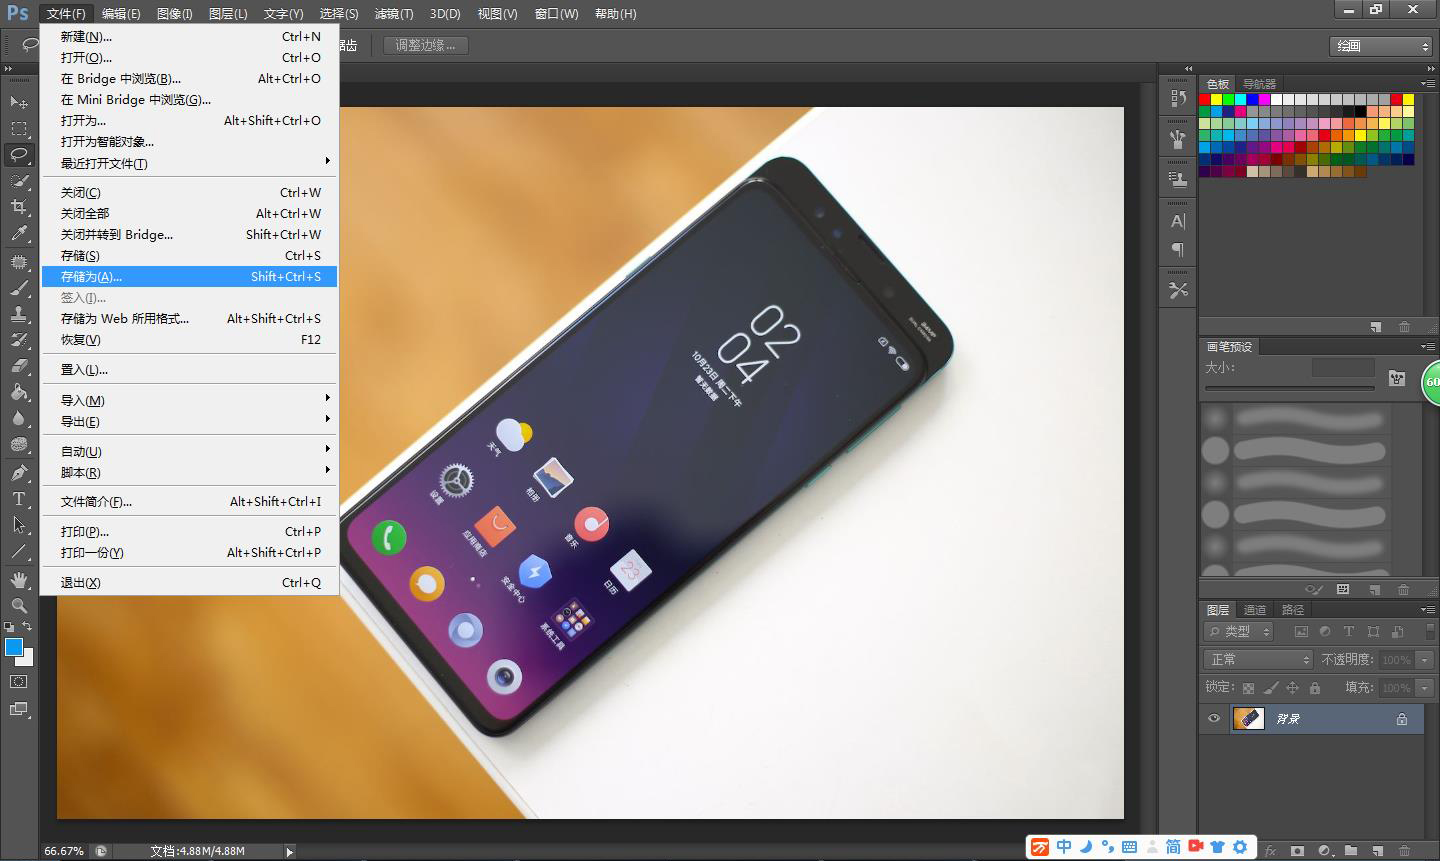
Task: Select the Pen tool
Action: click(18, 472)
